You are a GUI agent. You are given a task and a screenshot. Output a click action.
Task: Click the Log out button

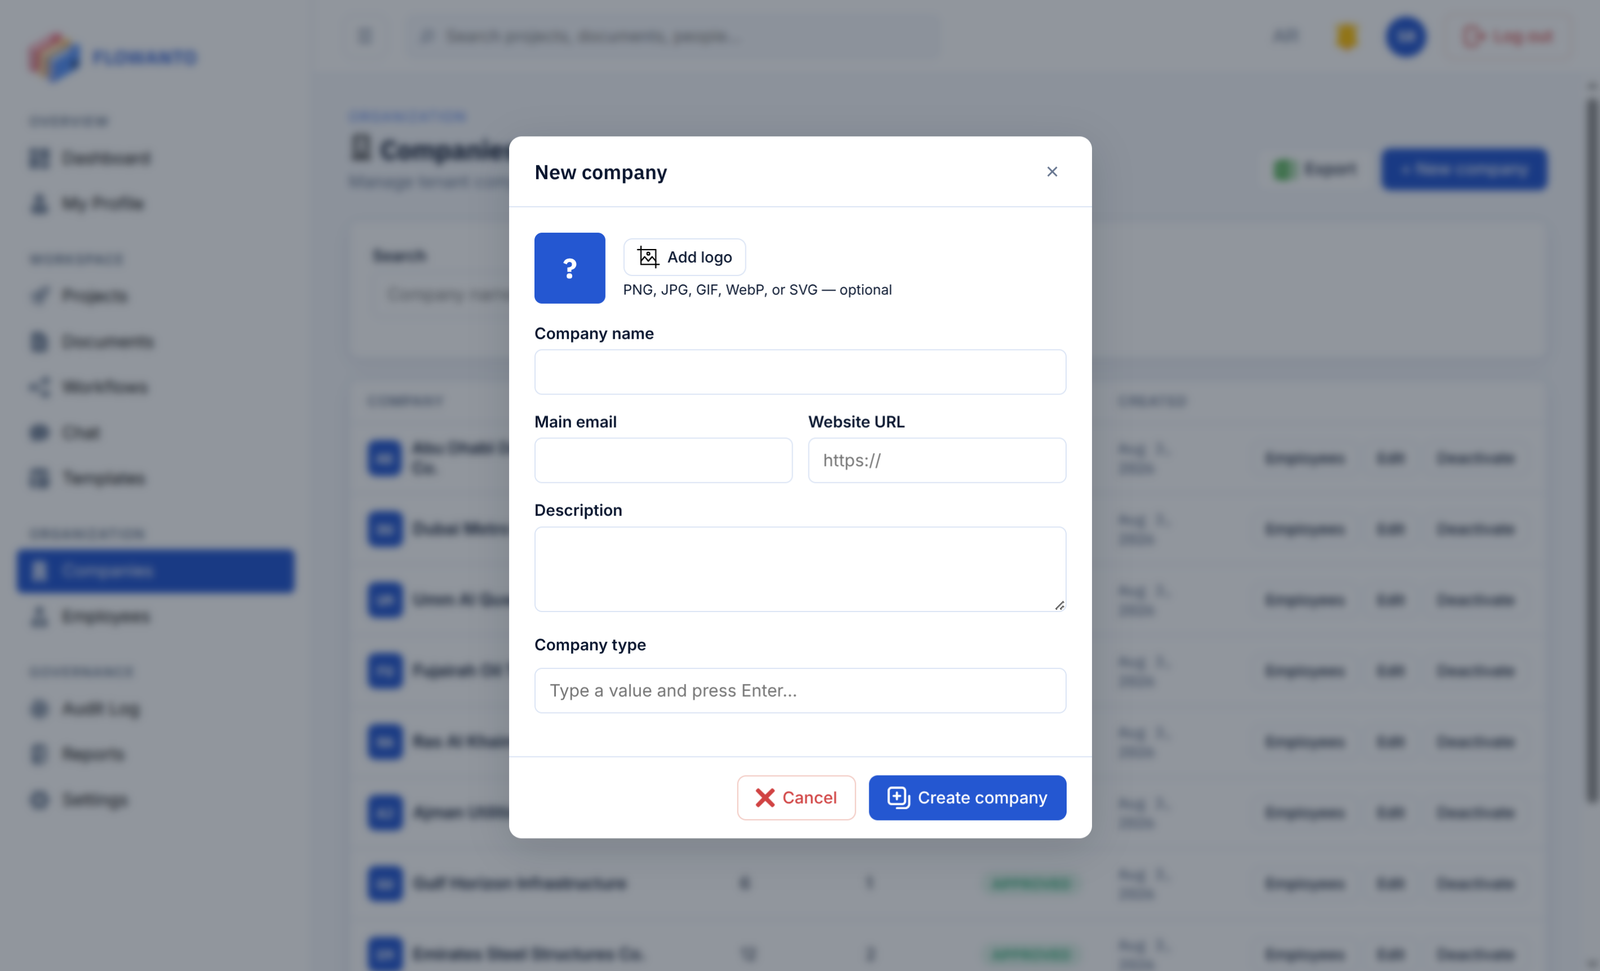tap(1507, 37)
